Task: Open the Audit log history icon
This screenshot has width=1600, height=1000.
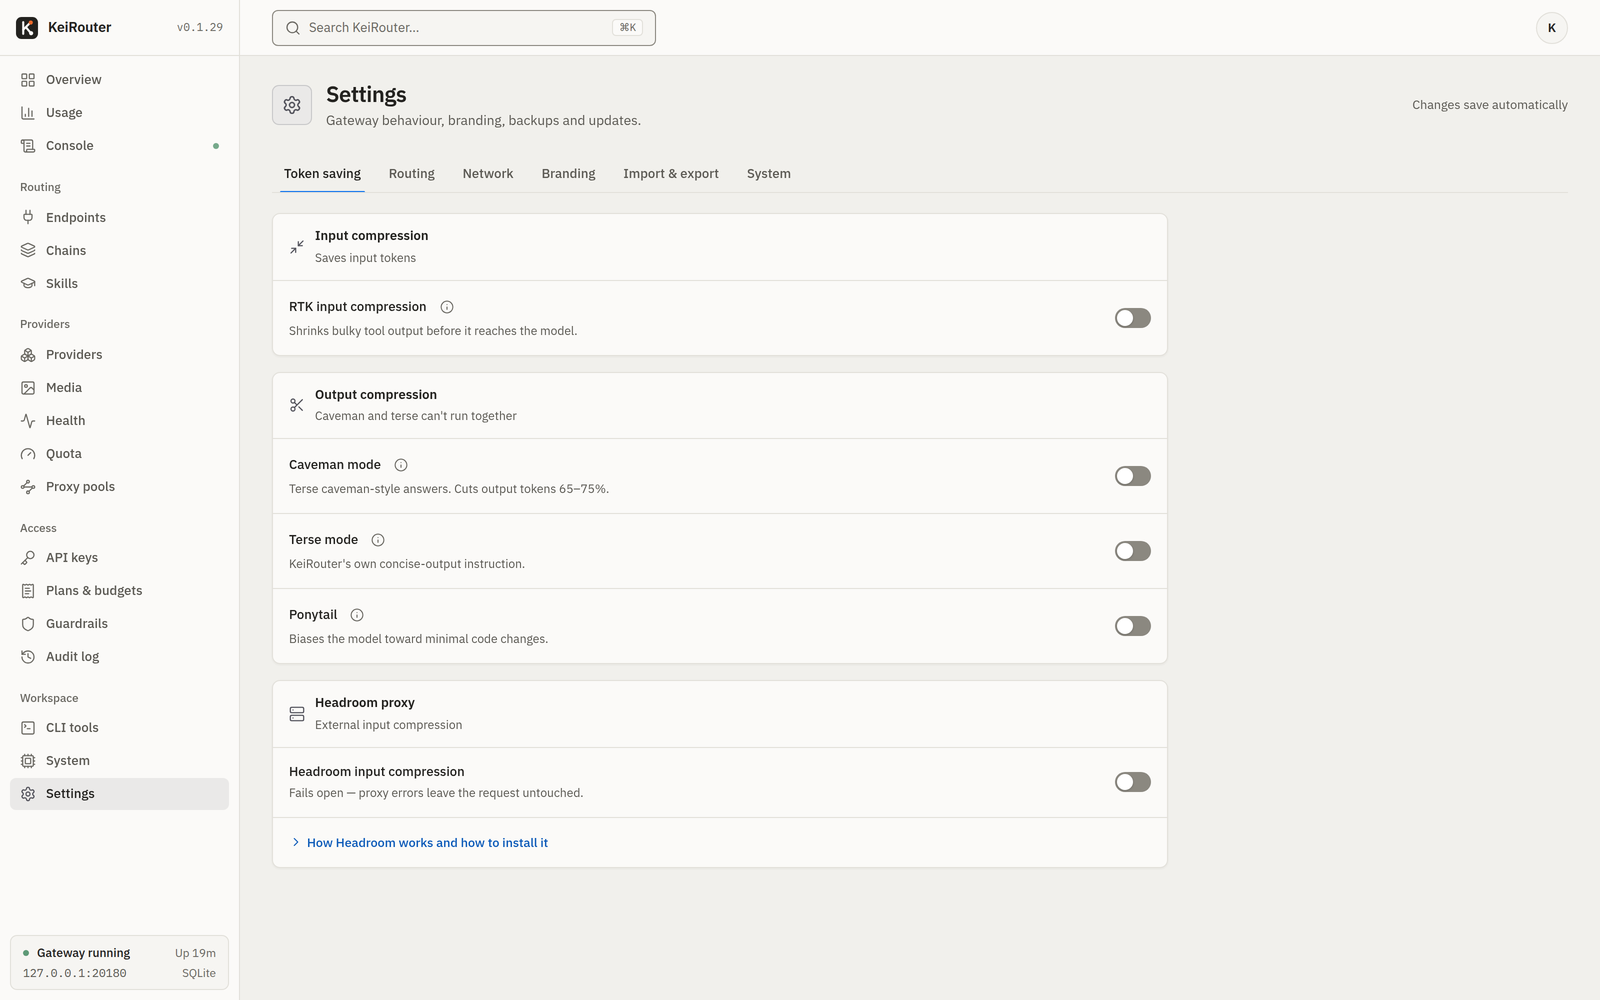Action: [x=28, y=657]
